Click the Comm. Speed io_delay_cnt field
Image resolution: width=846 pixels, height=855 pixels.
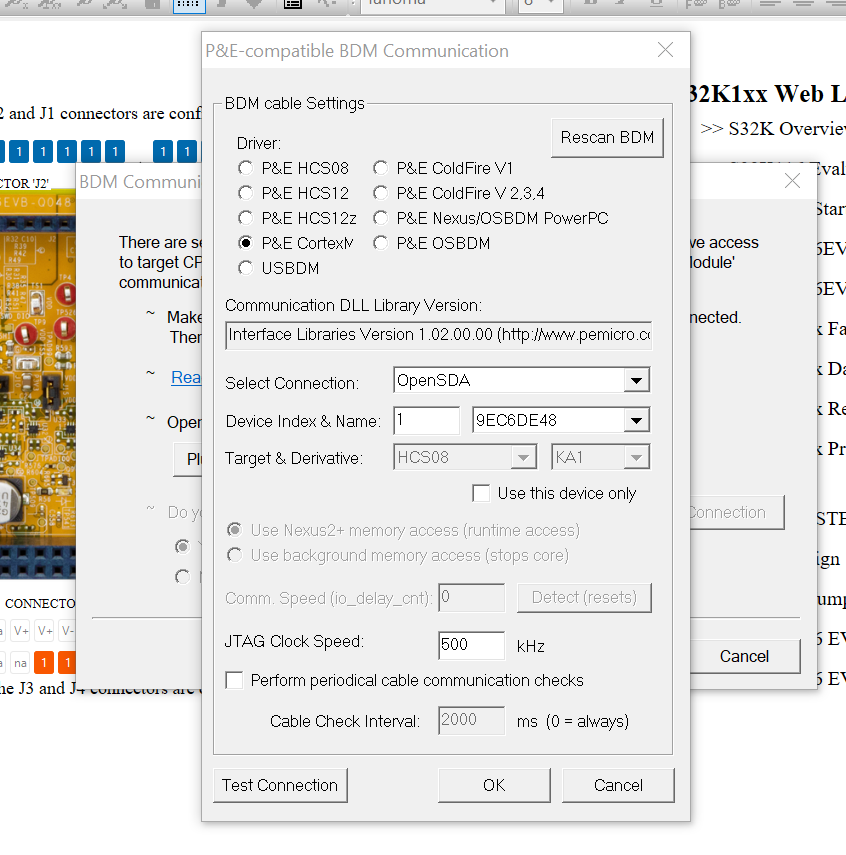point(472,598)
